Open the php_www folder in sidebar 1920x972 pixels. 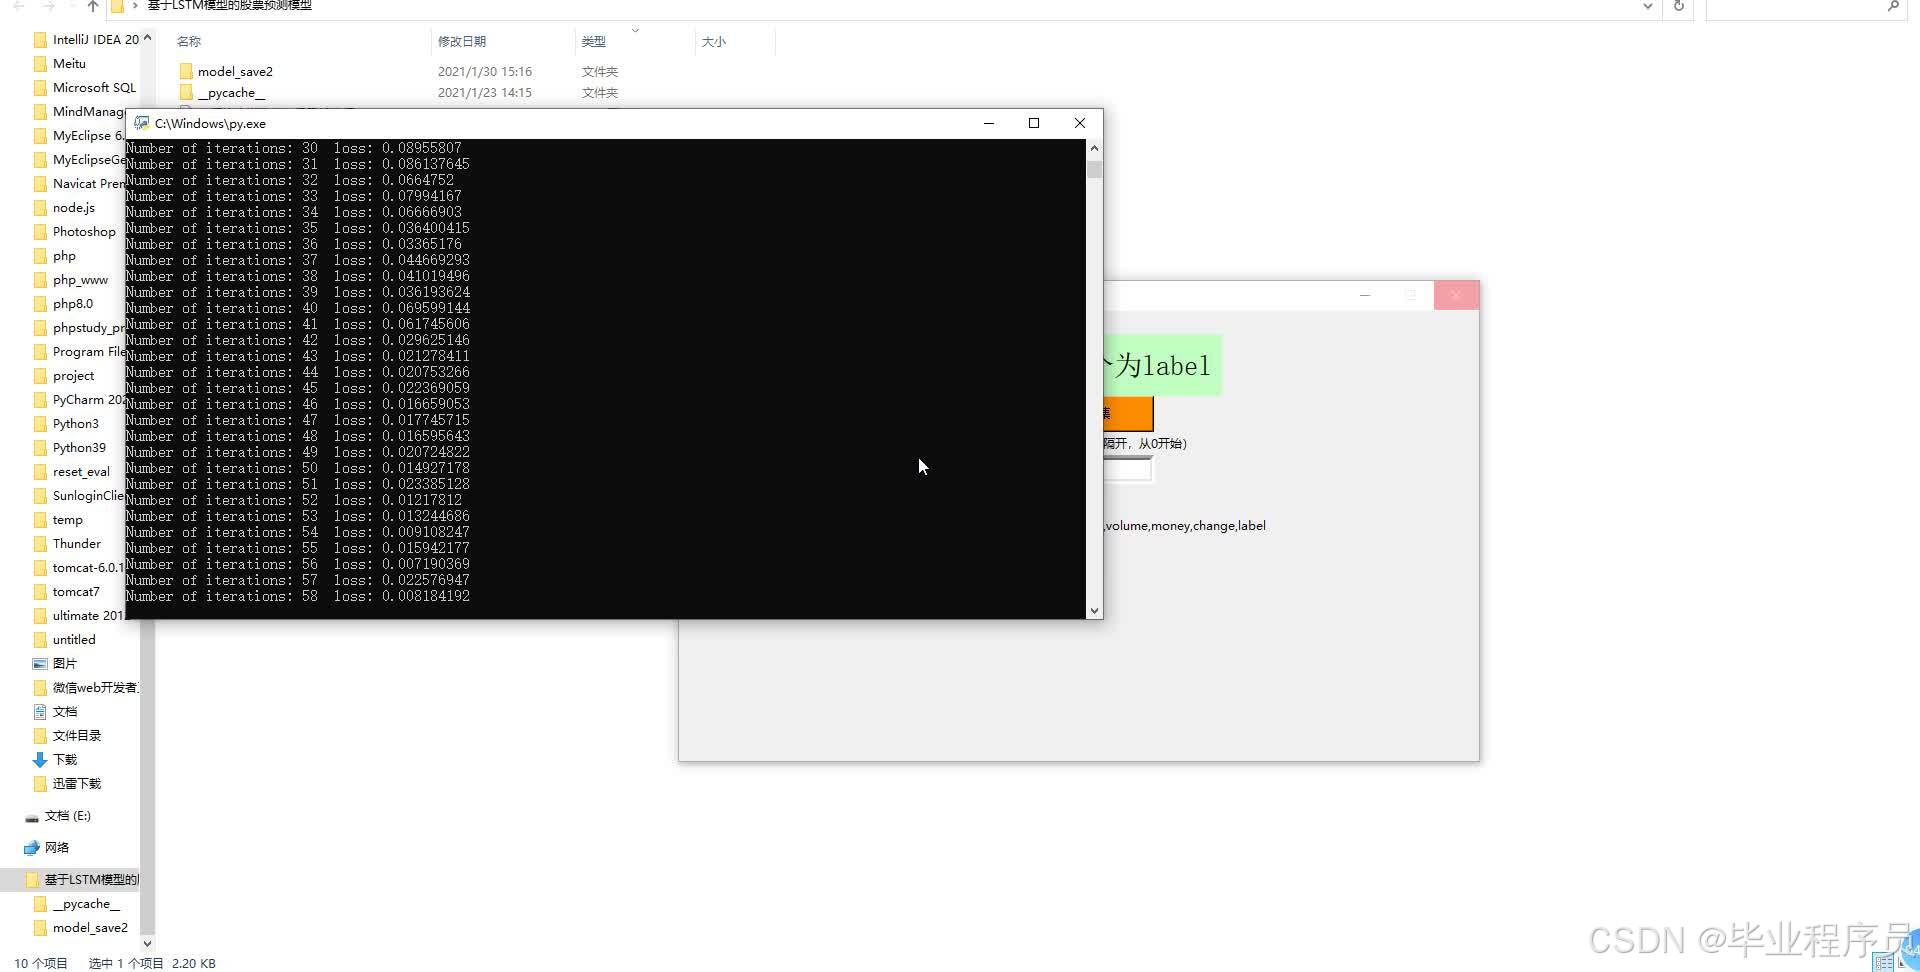71,280
